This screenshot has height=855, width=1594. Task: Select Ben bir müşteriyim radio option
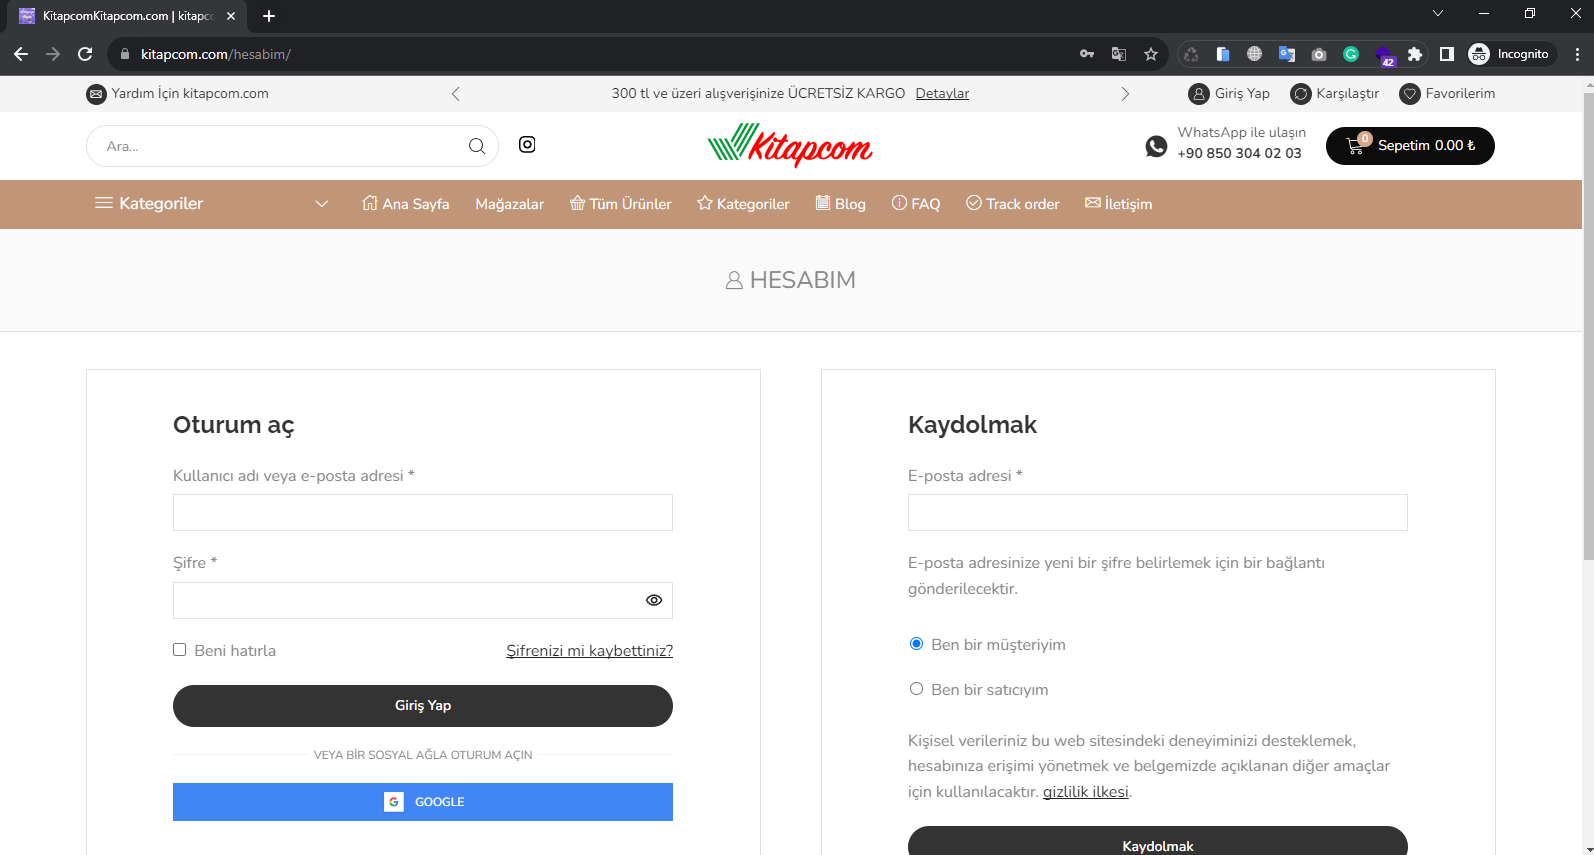click(x=916, y=644)
